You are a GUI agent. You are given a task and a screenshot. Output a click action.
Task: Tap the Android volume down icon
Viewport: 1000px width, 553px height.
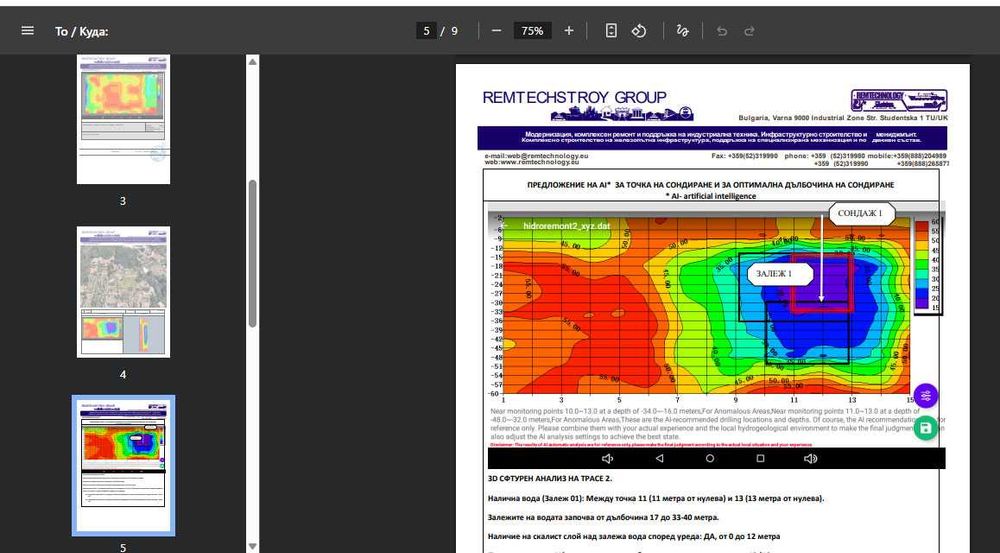coord(608,459)
